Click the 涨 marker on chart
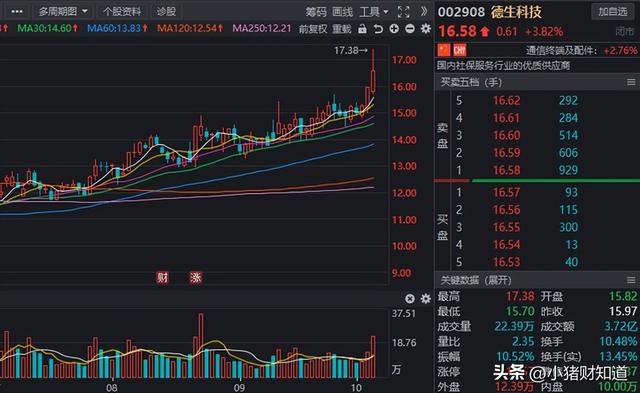 (196, 278)
